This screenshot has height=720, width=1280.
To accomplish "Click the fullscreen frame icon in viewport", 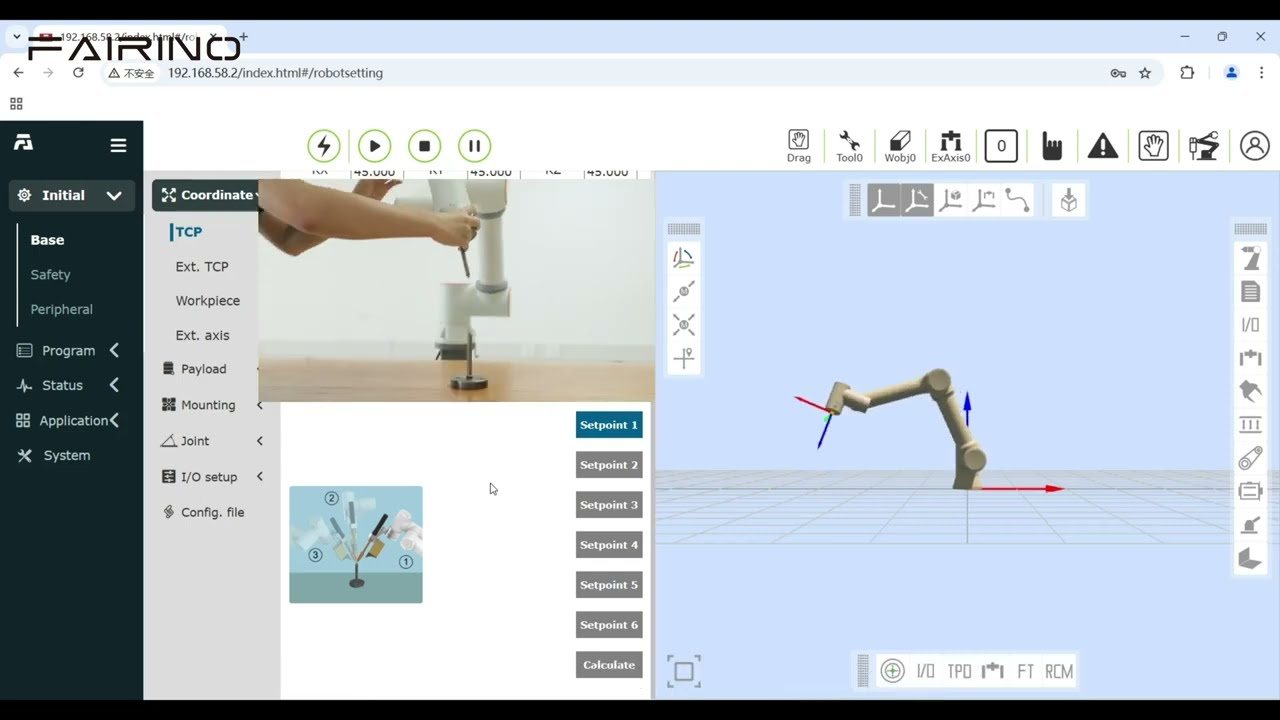I will coord(684,671).
